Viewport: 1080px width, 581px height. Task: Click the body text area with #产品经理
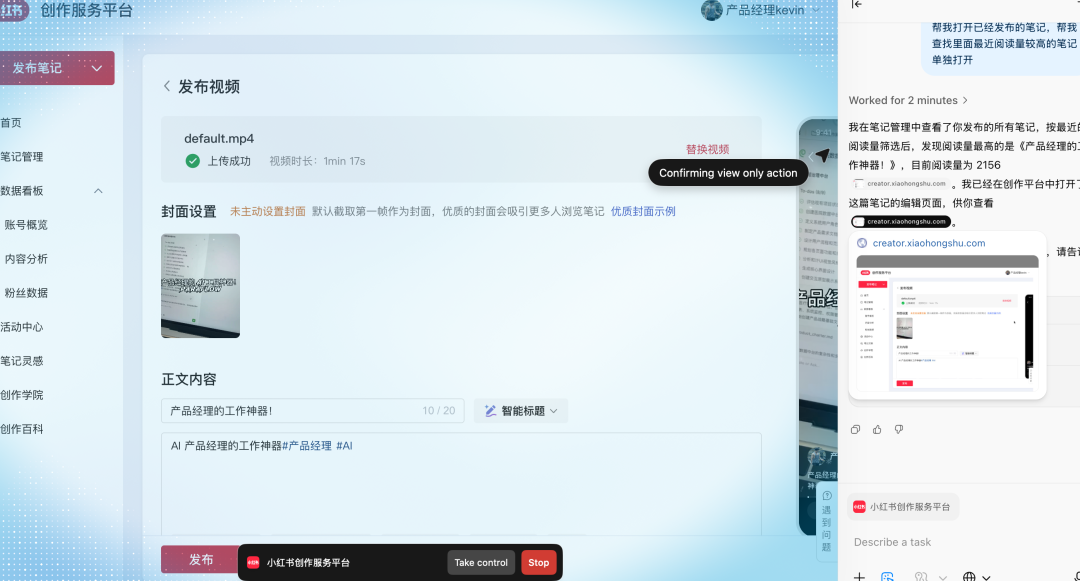click(461, 484)
